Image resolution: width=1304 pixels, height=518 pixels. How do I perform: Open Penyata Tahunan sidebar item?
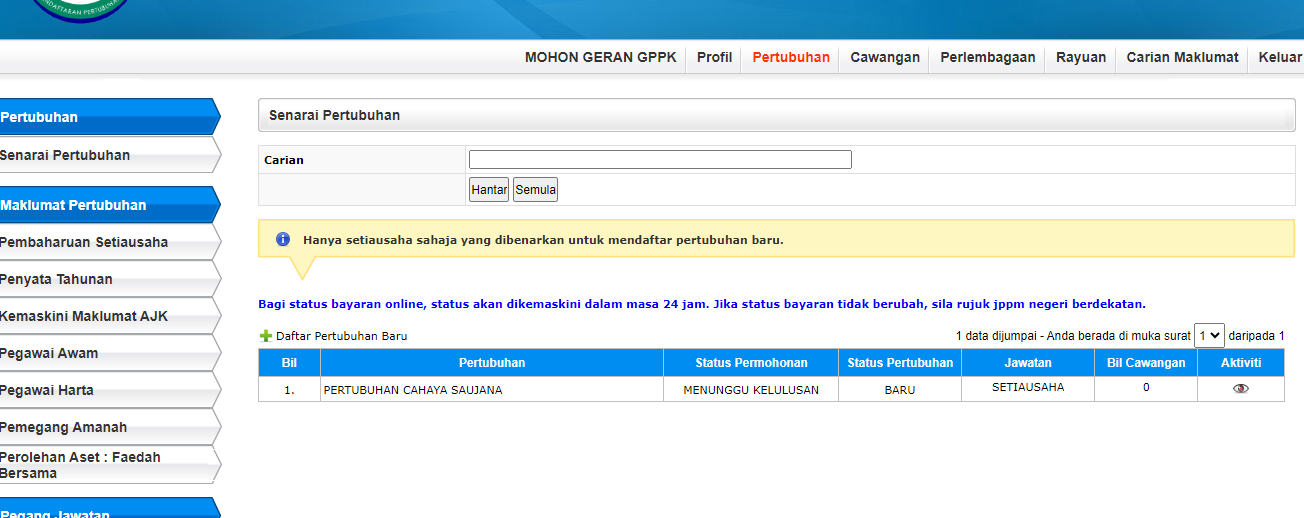(57, 279)
